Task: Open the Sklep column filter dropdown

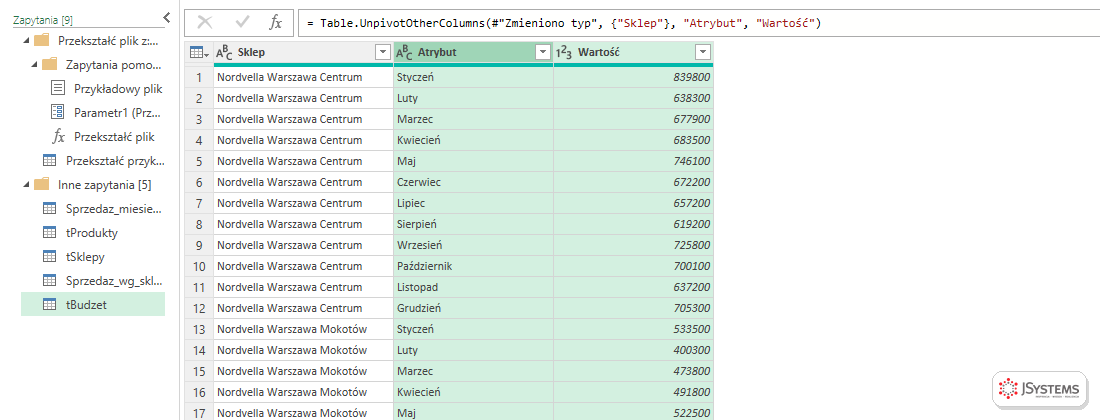Action: [x=383, y=52]
